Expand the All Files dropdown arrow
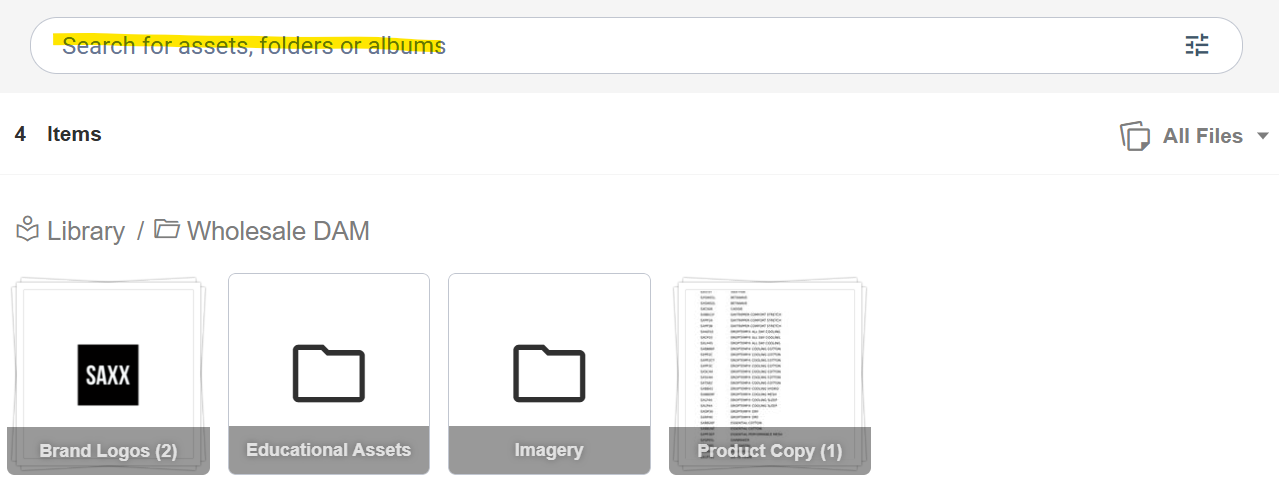This screenshot has width=1279, height=499. pyautogui.click(x=1262, y=136)
